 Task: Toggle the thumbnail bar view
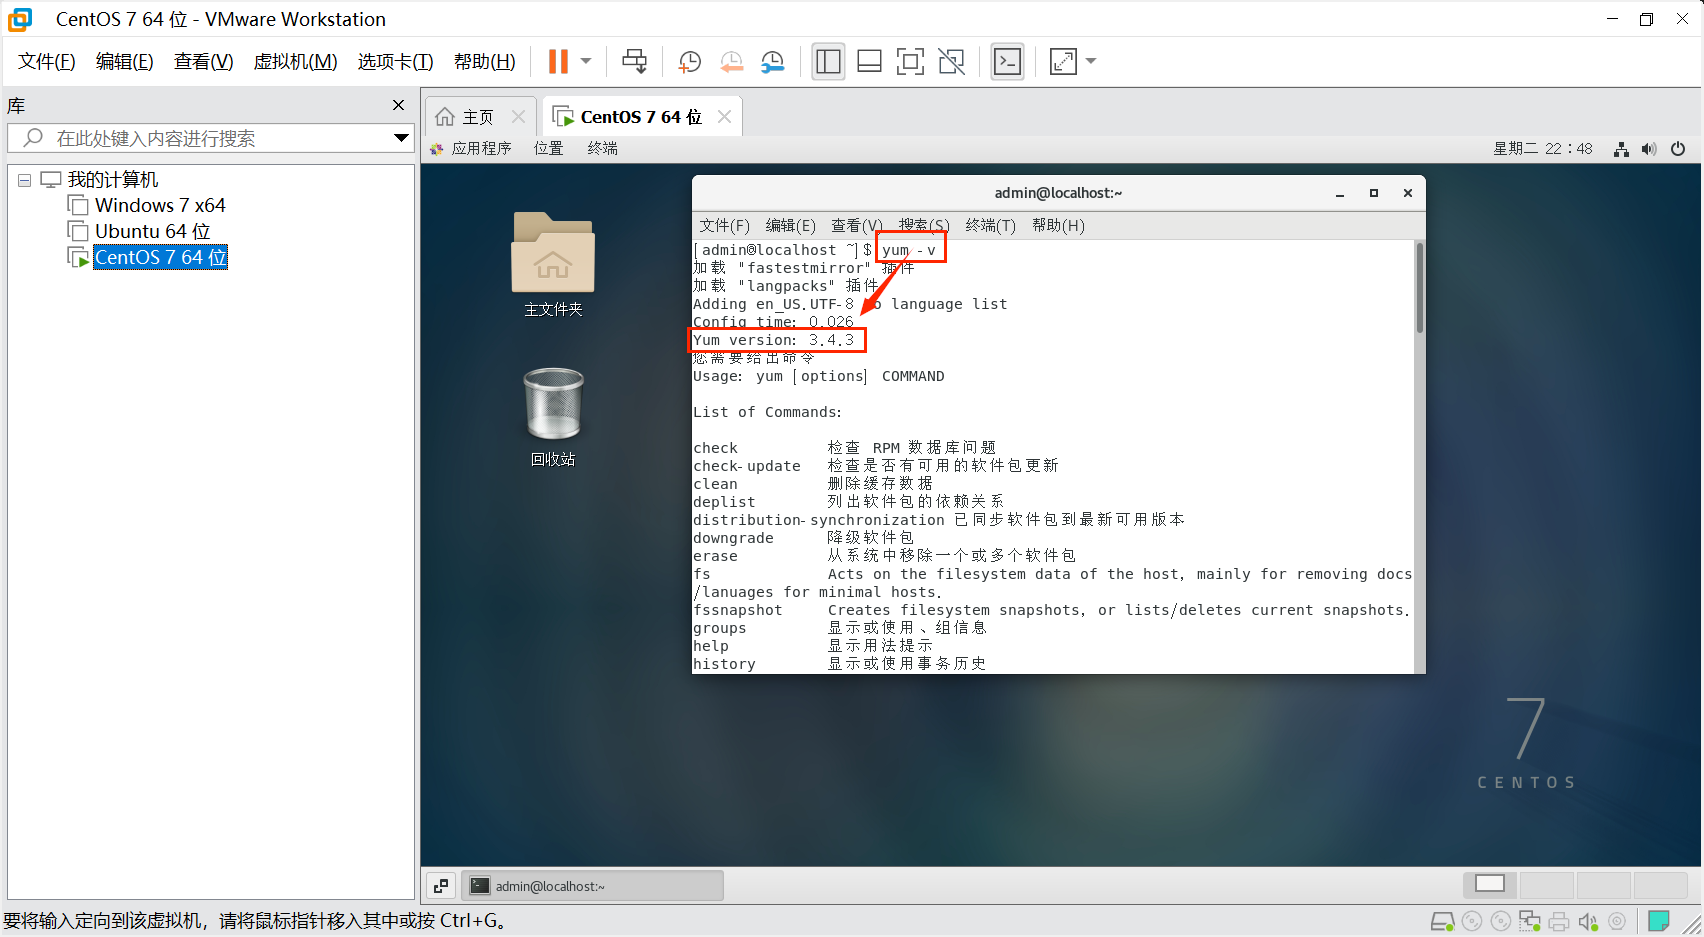tap(869, 62)
